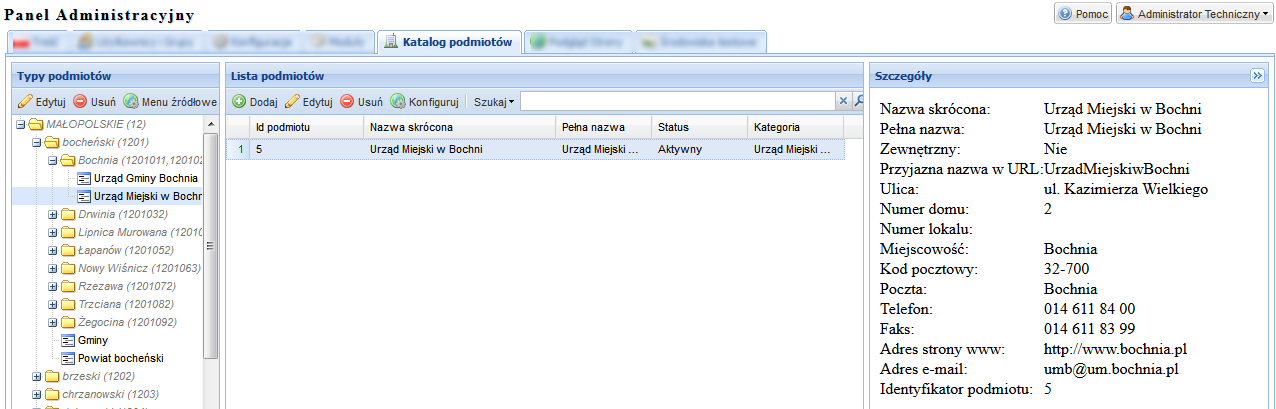Image resolution: width=1276 pixels, height=409 pixels.
Task: Sort by Kategoria column header
Action: tap(795, 127)
